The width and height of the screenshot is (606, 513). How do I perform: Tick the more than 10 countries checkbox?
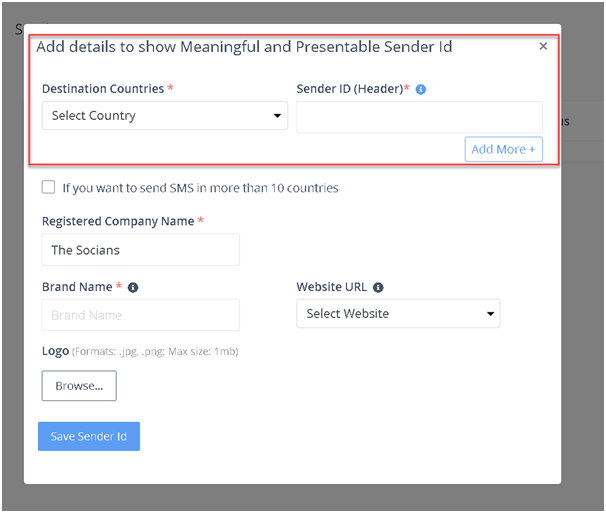(48, 187)
